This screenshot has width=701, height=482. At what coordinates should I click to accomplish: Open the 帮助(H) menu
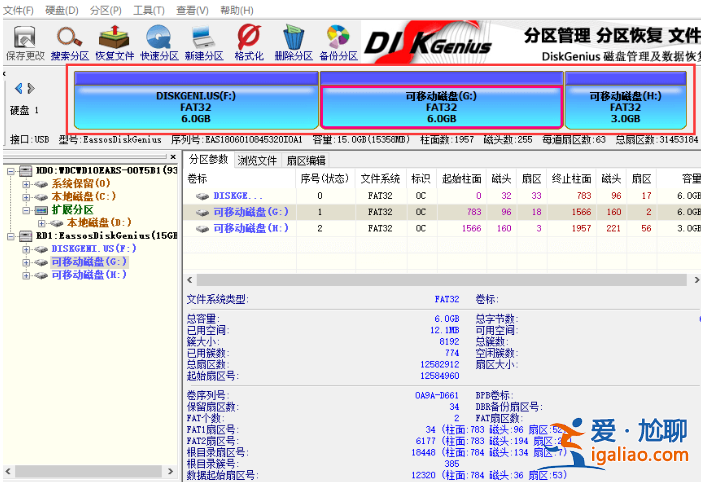(237, 10)
